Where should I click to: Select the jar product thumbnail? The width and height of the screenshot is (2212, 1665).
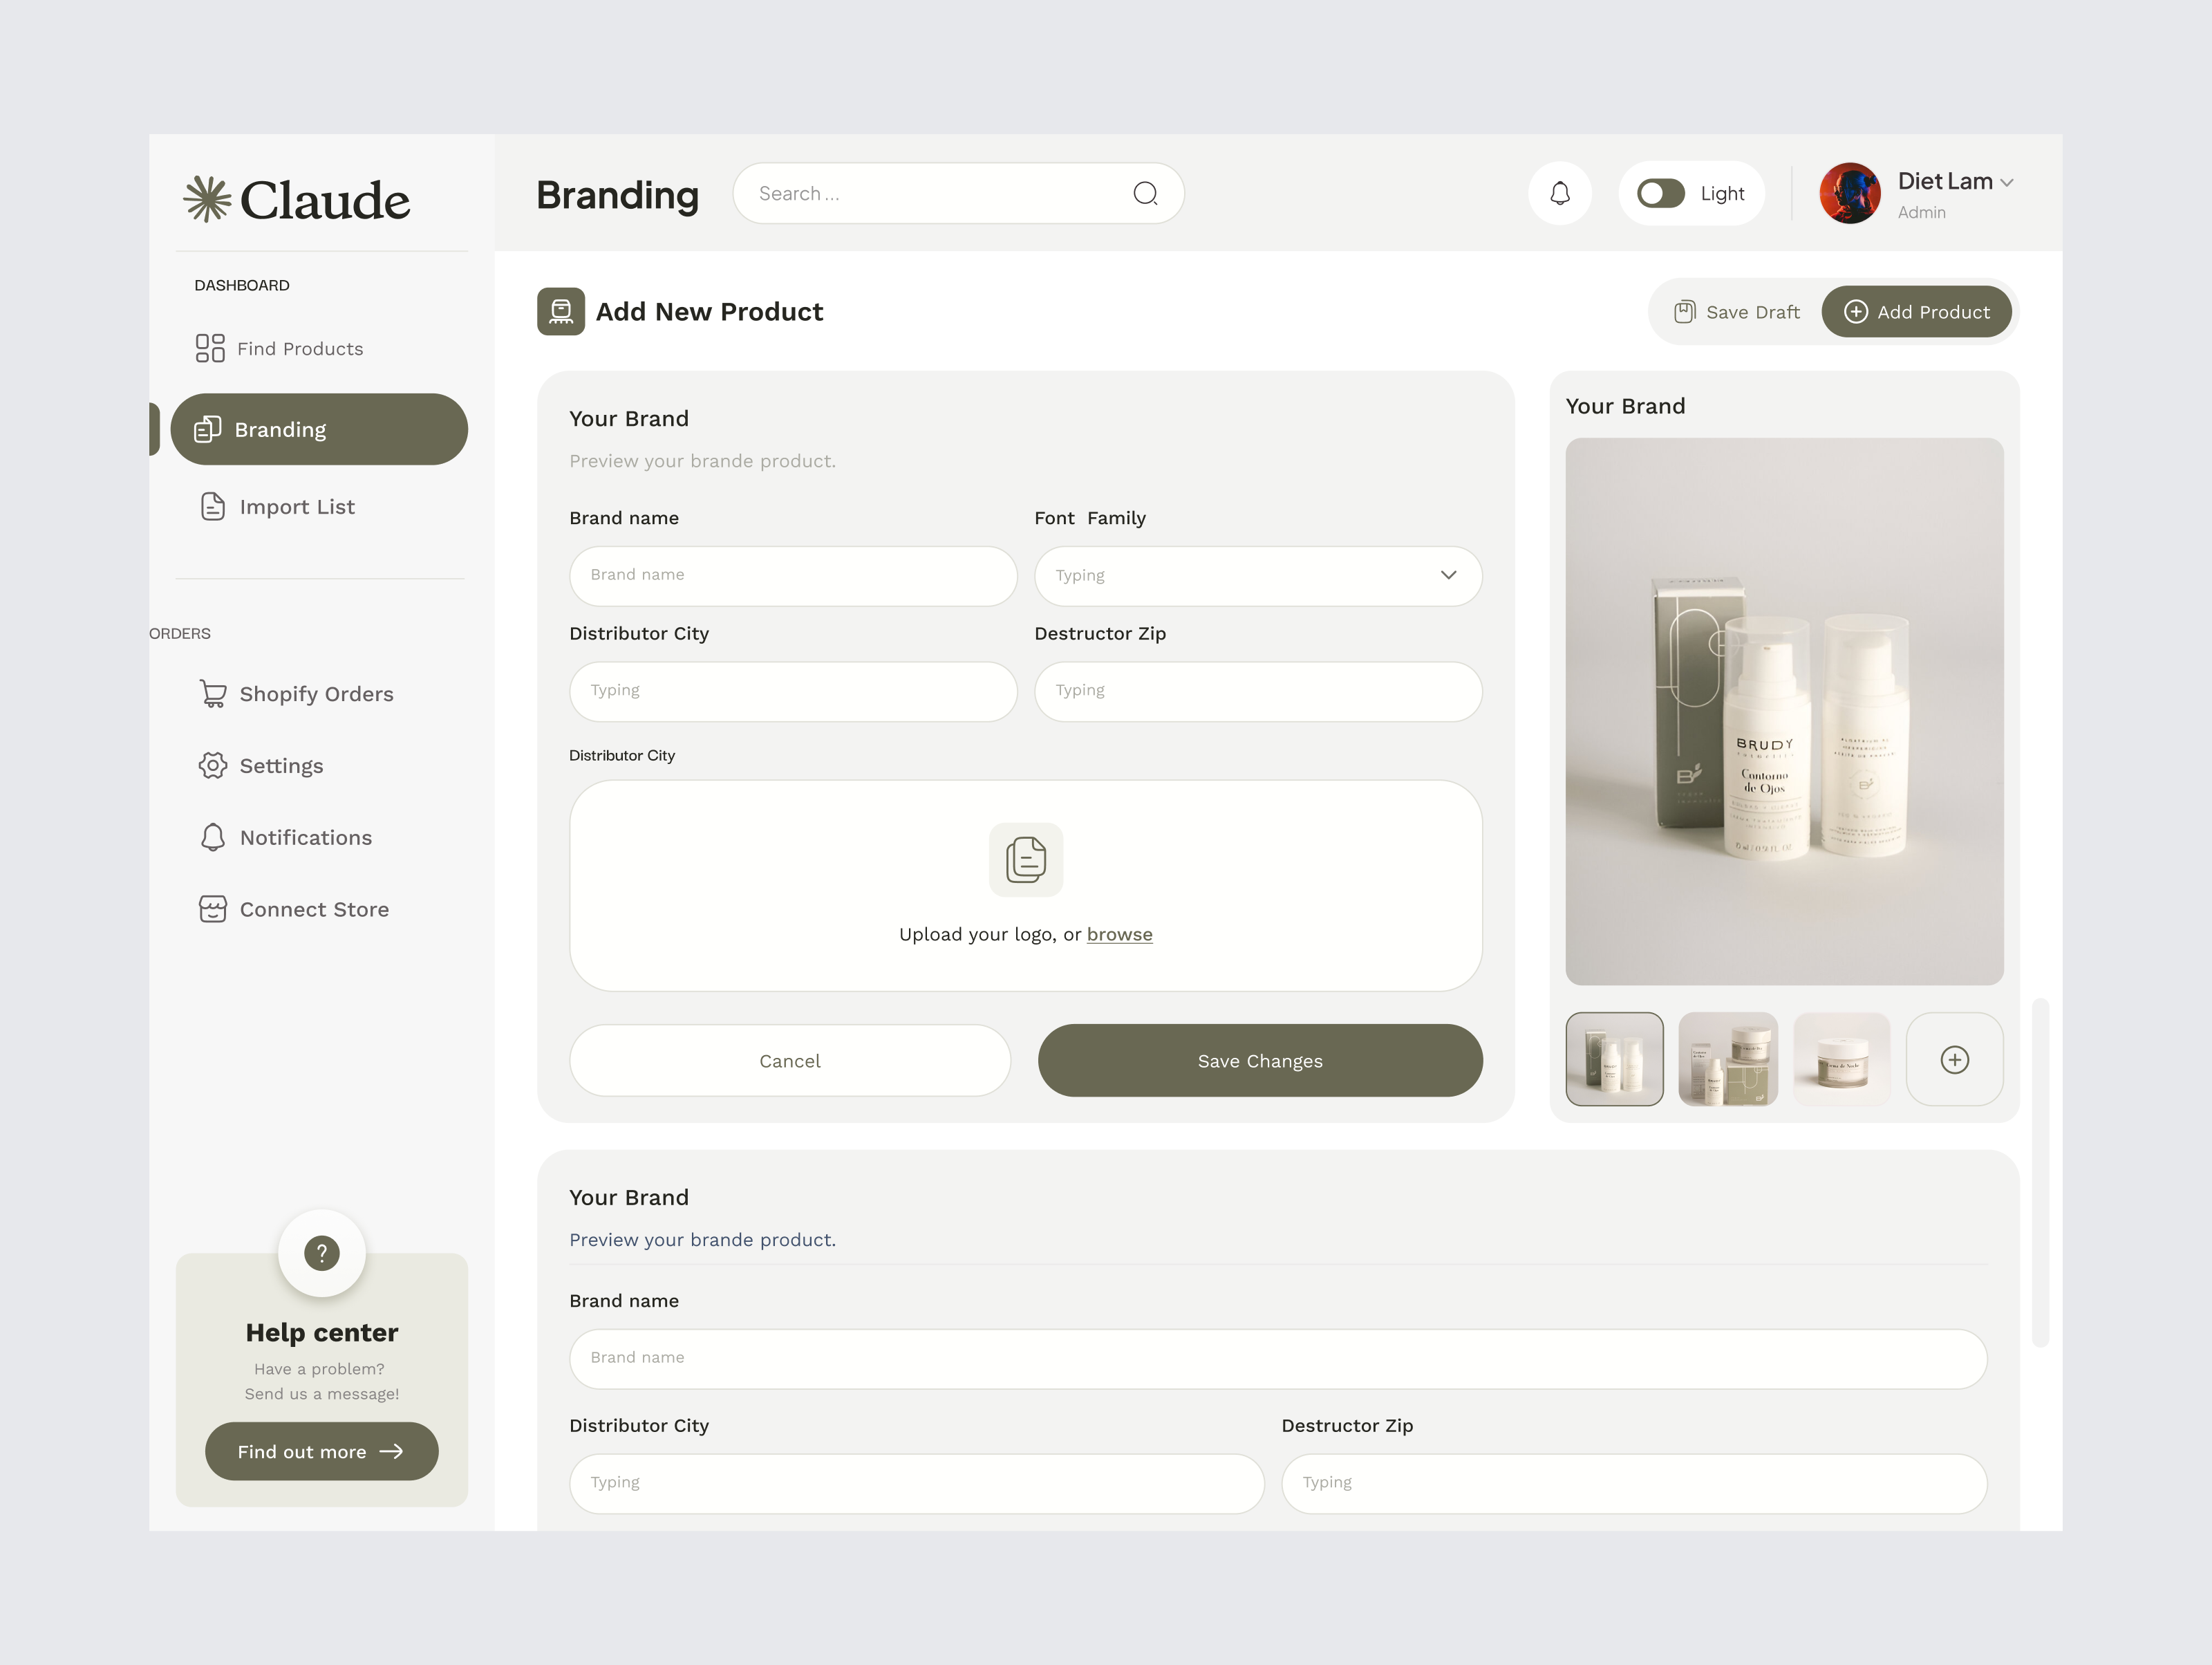pyautogui.click(x=1842, y=1059)
